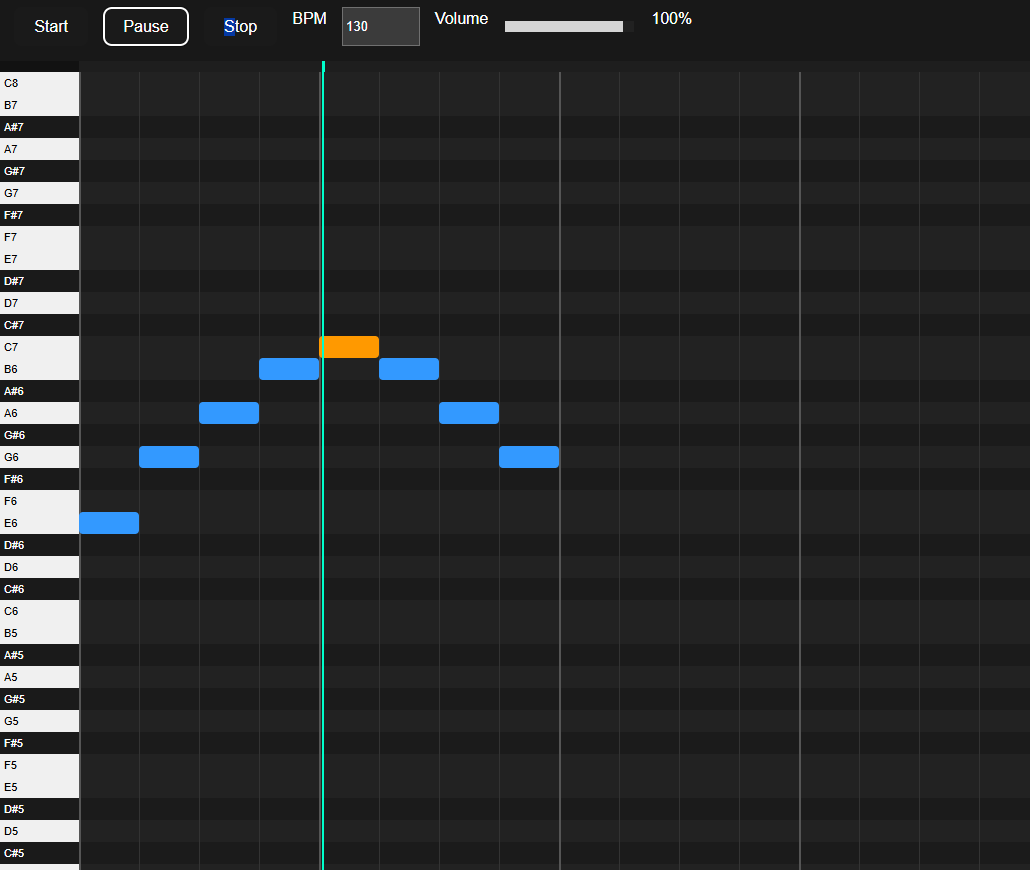Click the teal playhead marker
Screen dimensions: 1030x870
323,66
